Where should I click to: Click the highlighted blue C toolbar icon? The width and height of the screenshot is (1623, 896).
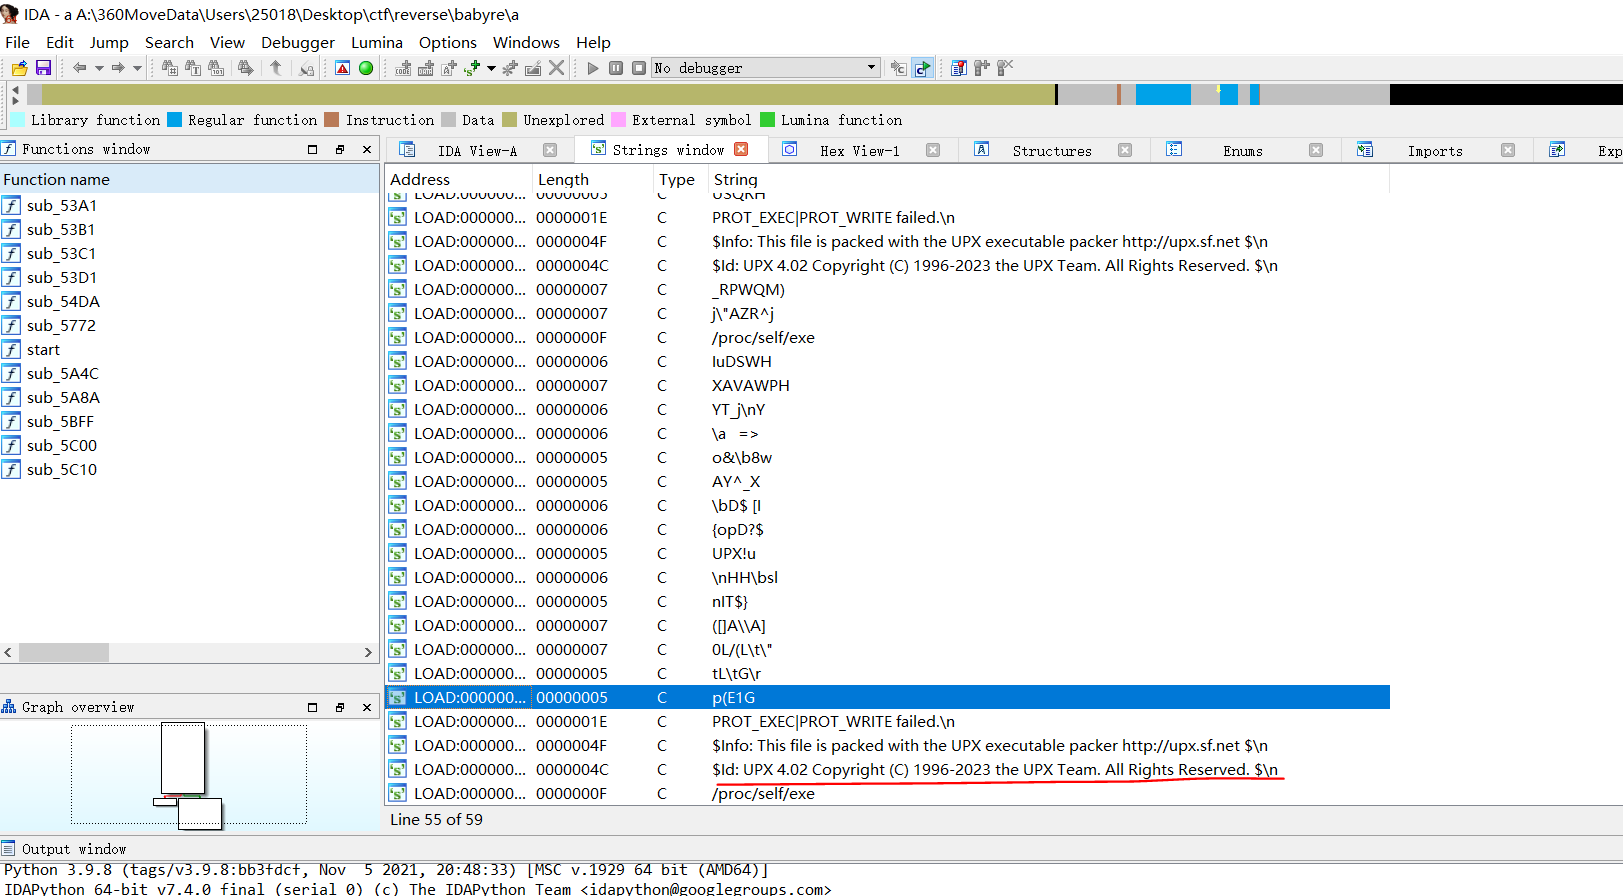pyautogui.click(x=922, y=68)
